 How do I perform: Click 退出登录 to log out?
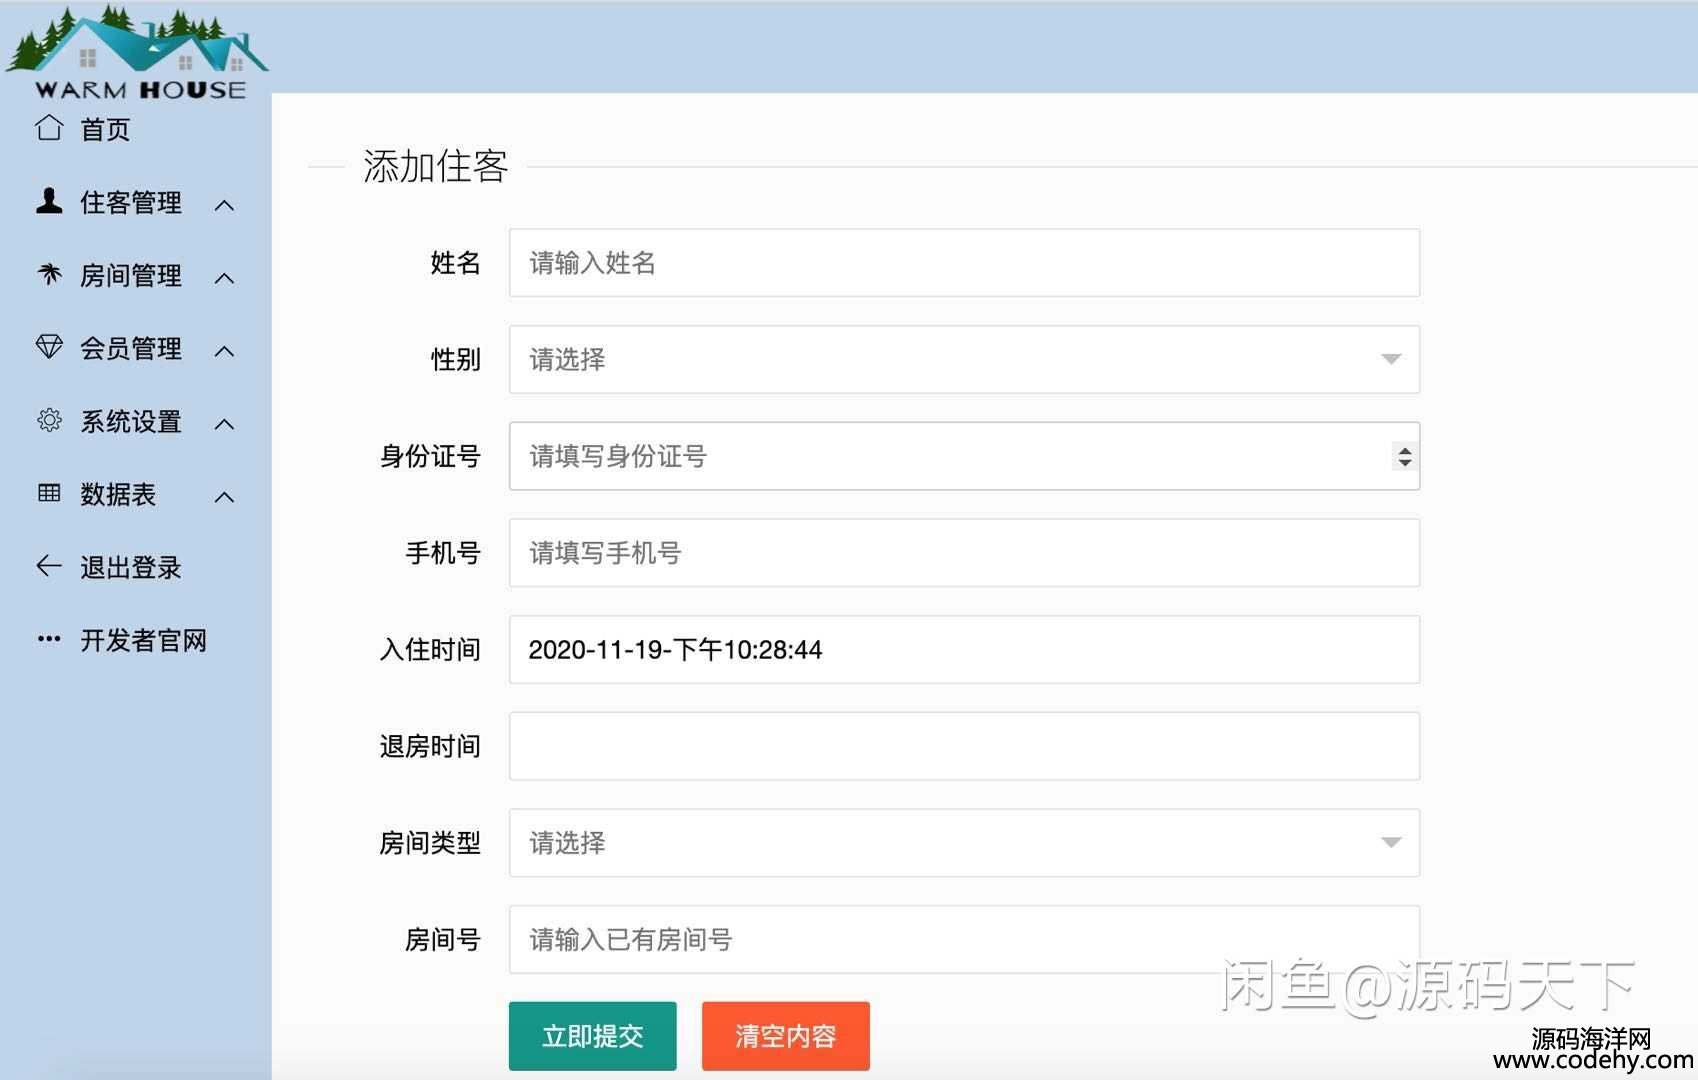click(131, 567)
